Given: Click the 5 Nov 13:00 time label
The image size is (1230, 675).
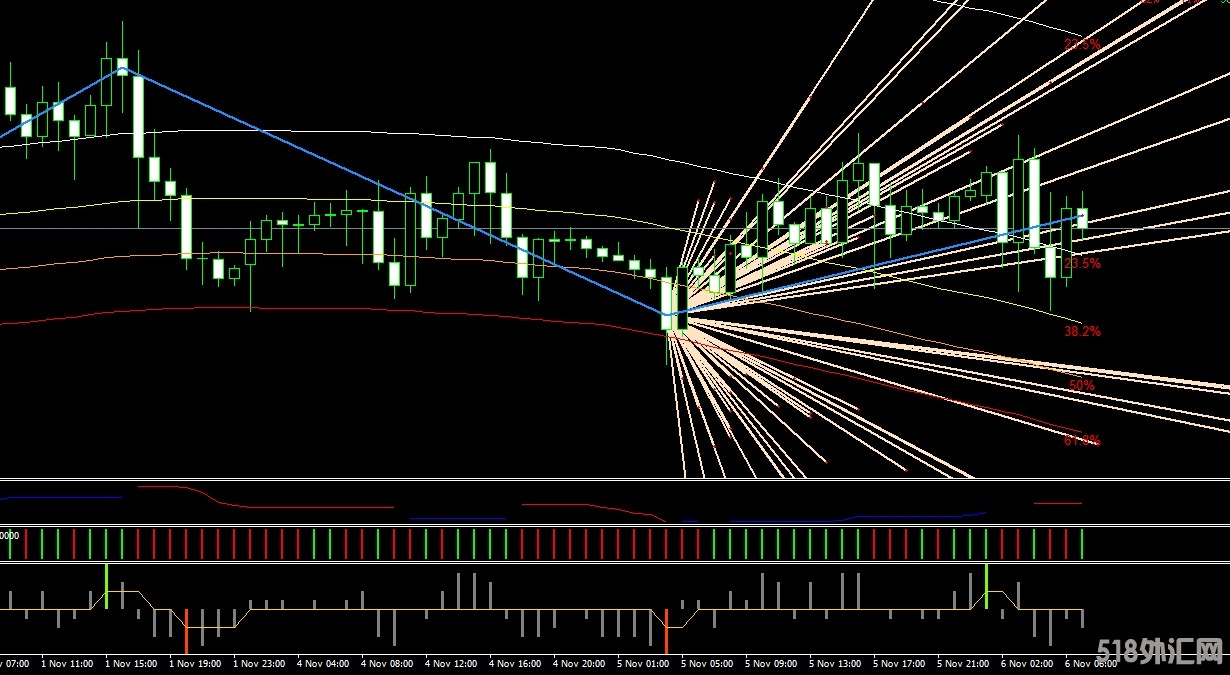Looking at the screenshot, I should [835, 663].
